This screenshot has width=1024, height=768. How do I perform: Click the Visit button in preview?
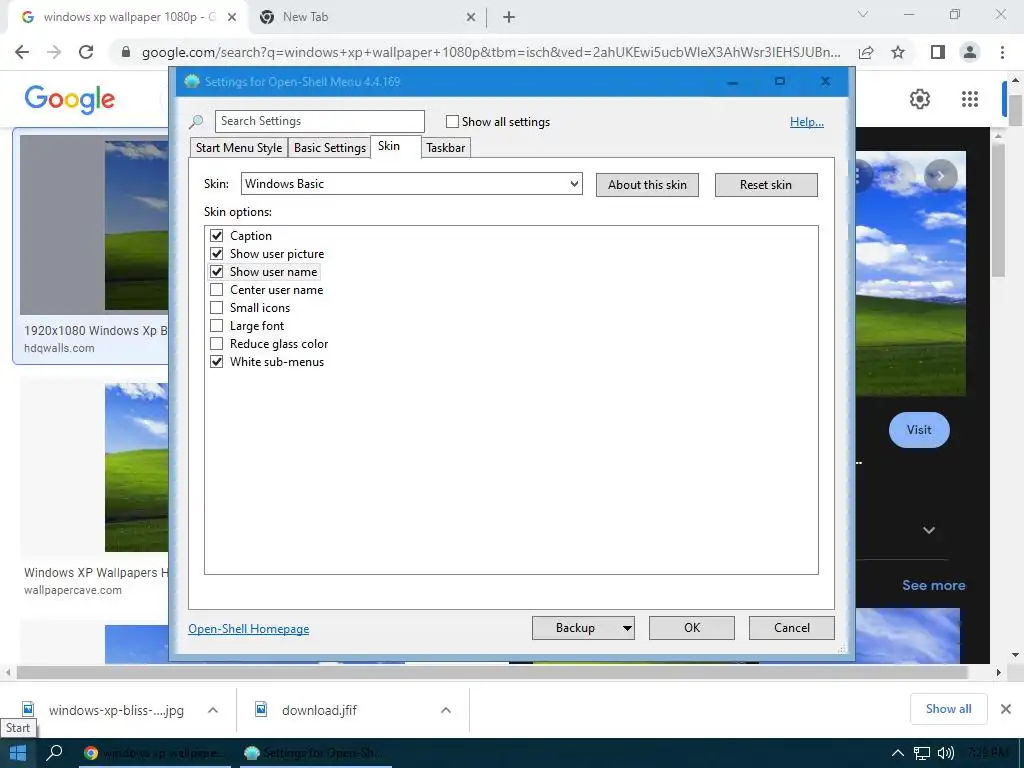click(919, 430)
